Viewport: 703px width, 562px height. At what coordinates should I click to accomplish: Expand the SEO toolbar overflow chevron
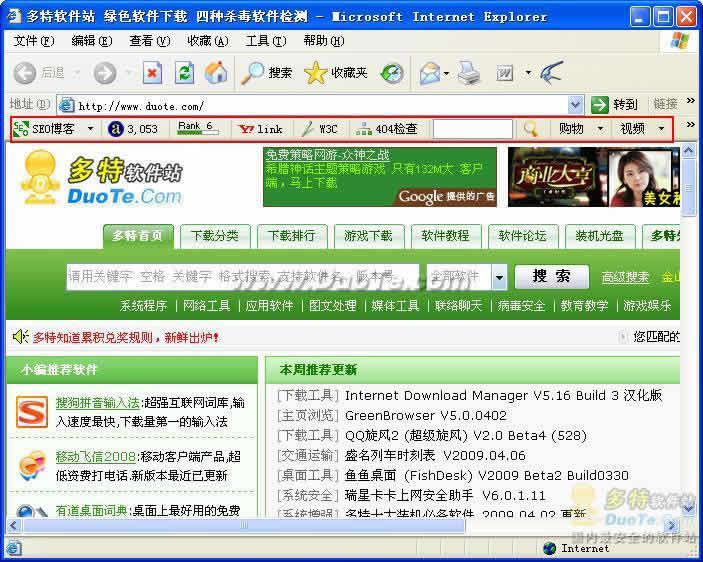(690, 125)
